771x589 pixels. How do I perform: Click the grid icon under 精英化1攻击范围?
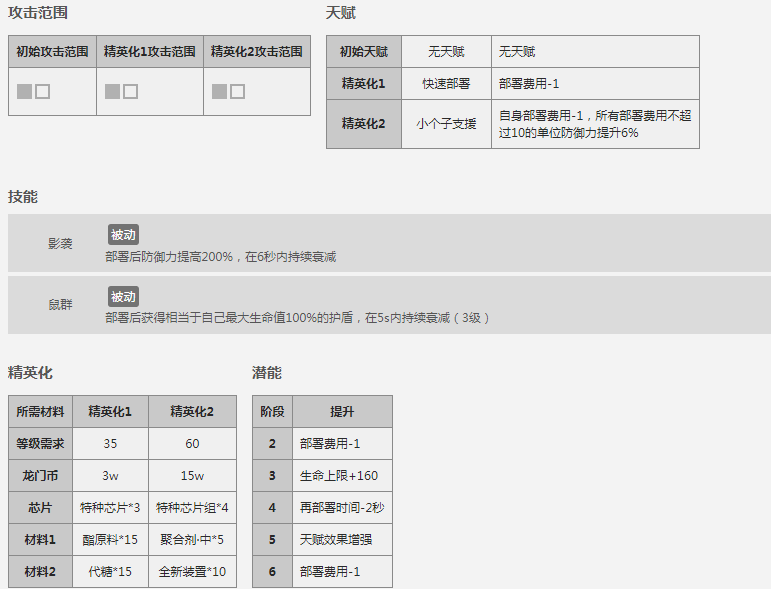coord(121,92)
